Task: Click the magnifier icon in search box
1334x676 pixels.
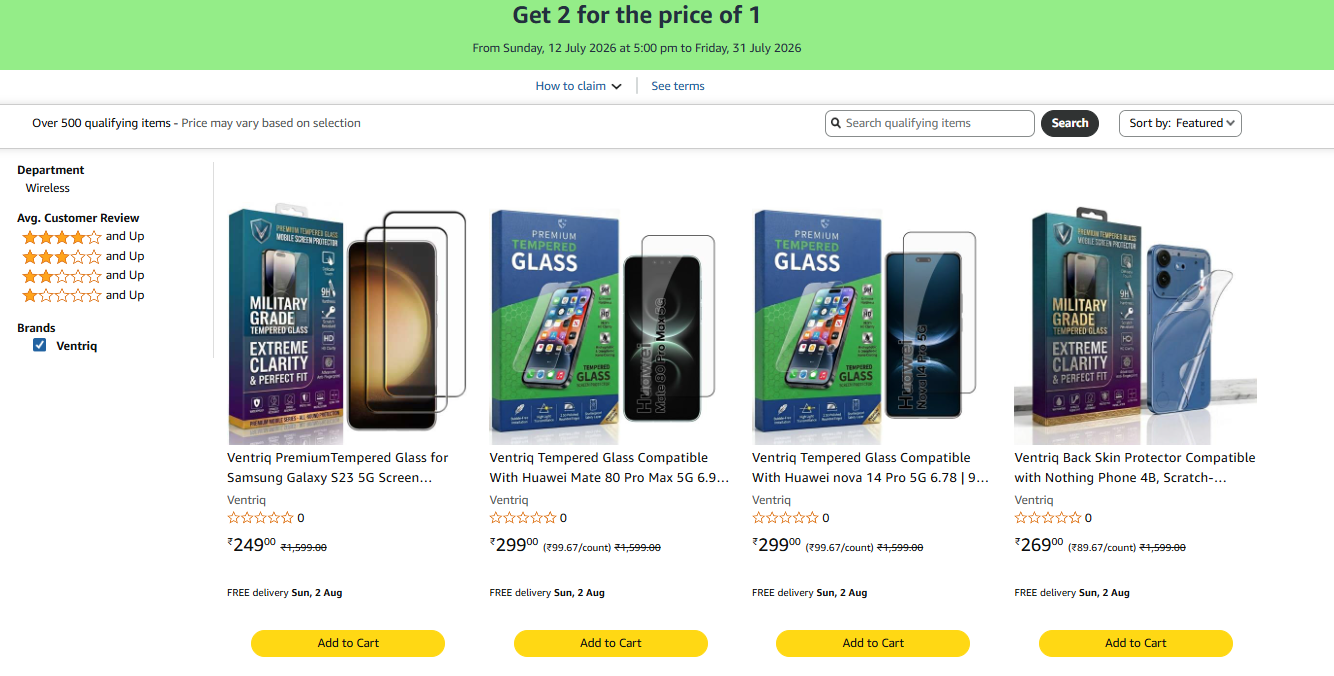Action: (x=837, y=123)
